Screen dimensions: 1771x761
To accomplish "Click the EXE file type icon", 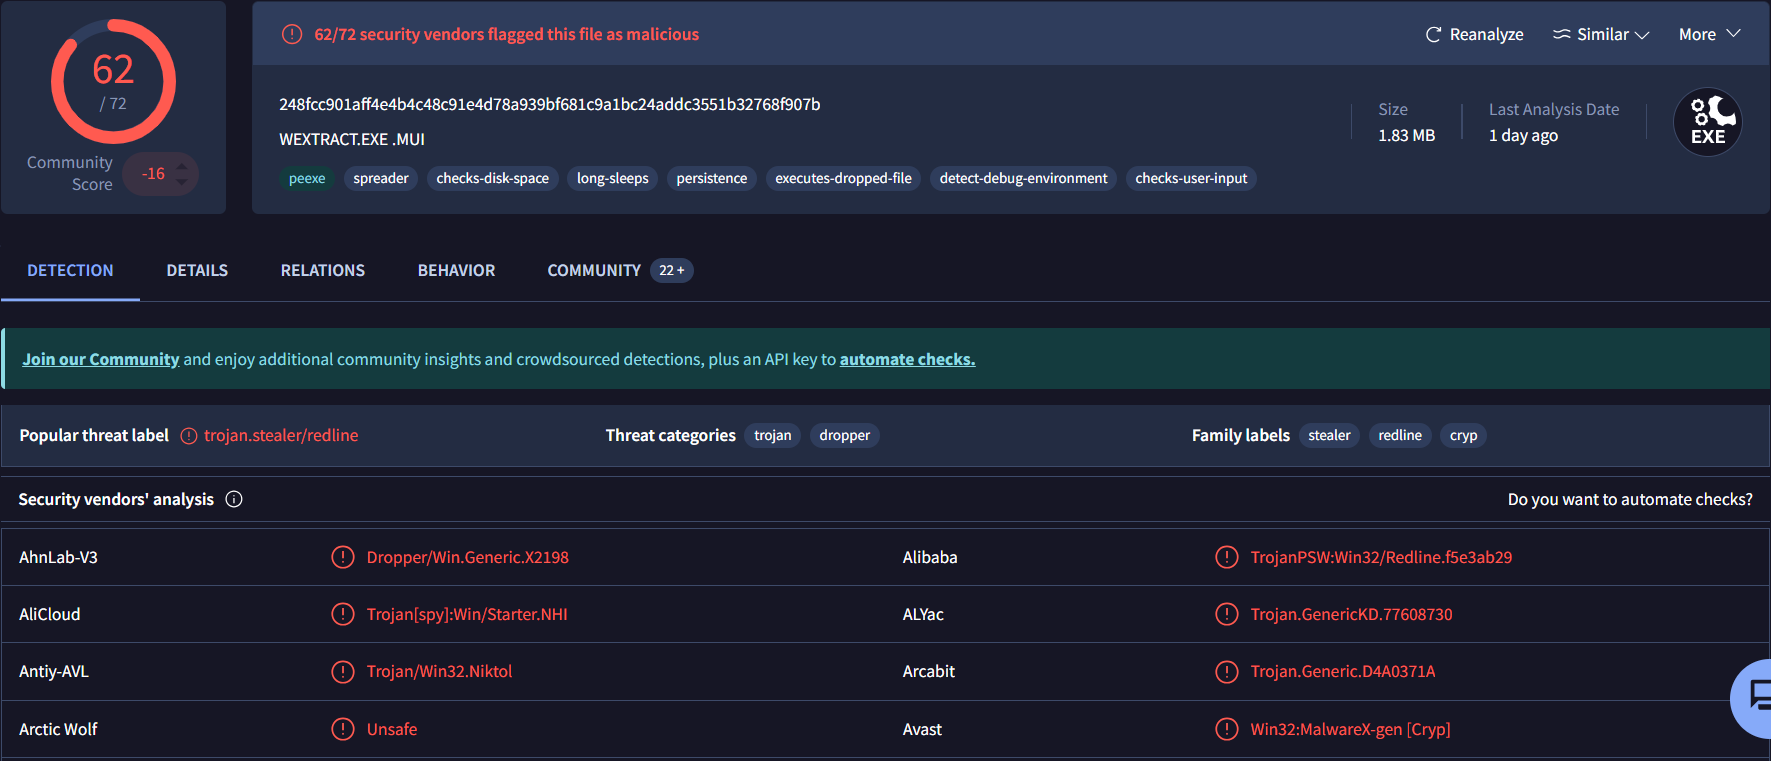I will point(1708,122).
